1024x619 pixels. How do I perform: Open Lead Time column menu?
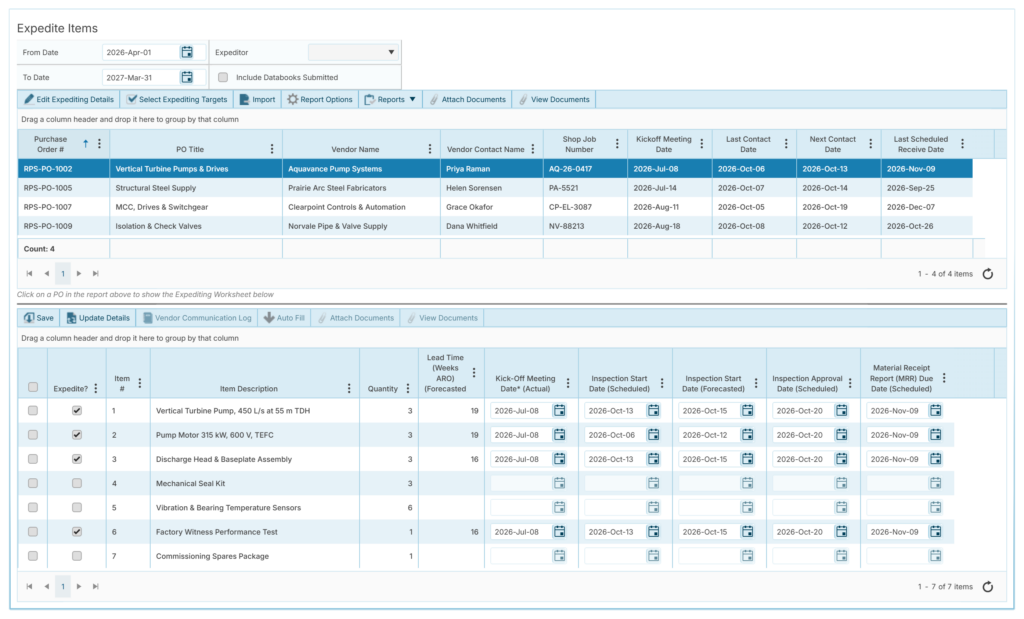pyautogui.click(x=474, y=373)
